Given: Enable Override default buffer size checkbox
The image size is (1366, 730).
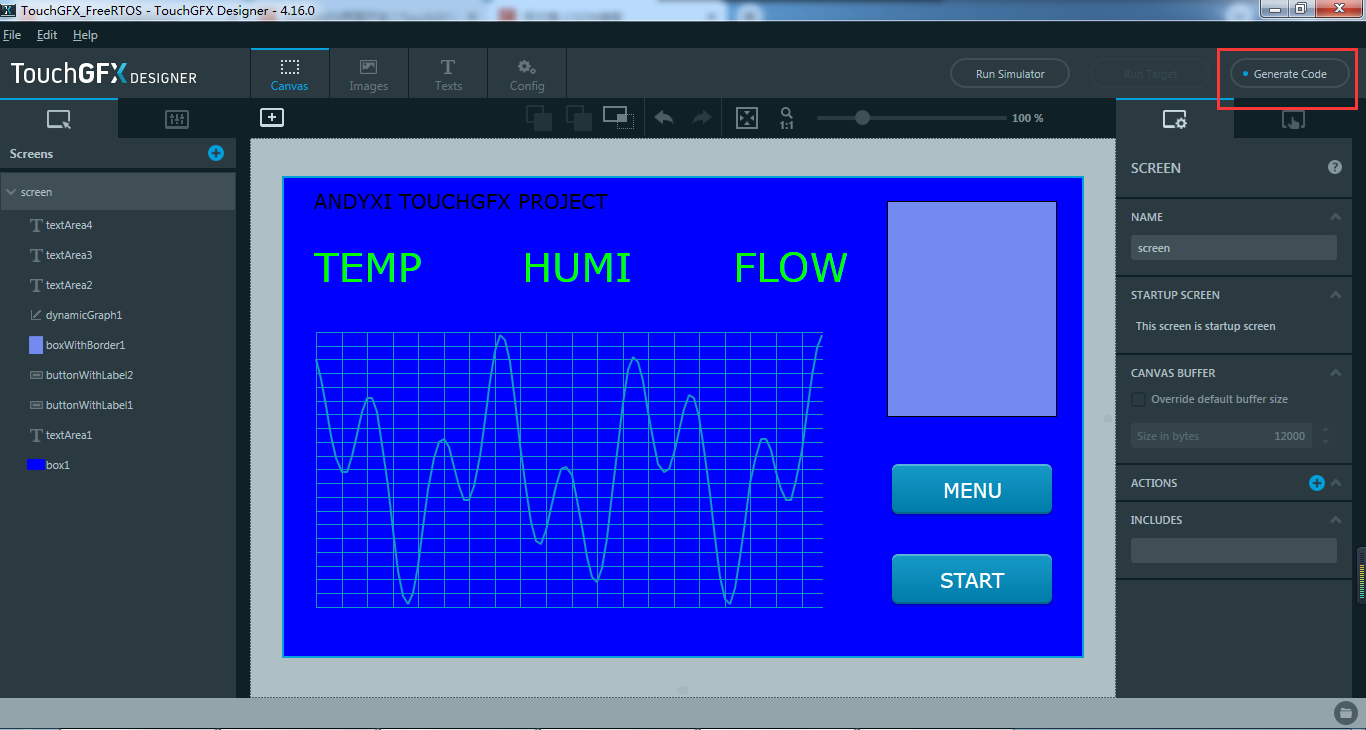Looking at the screenshot, I should pyautogui.click(x=1138, y=399).
